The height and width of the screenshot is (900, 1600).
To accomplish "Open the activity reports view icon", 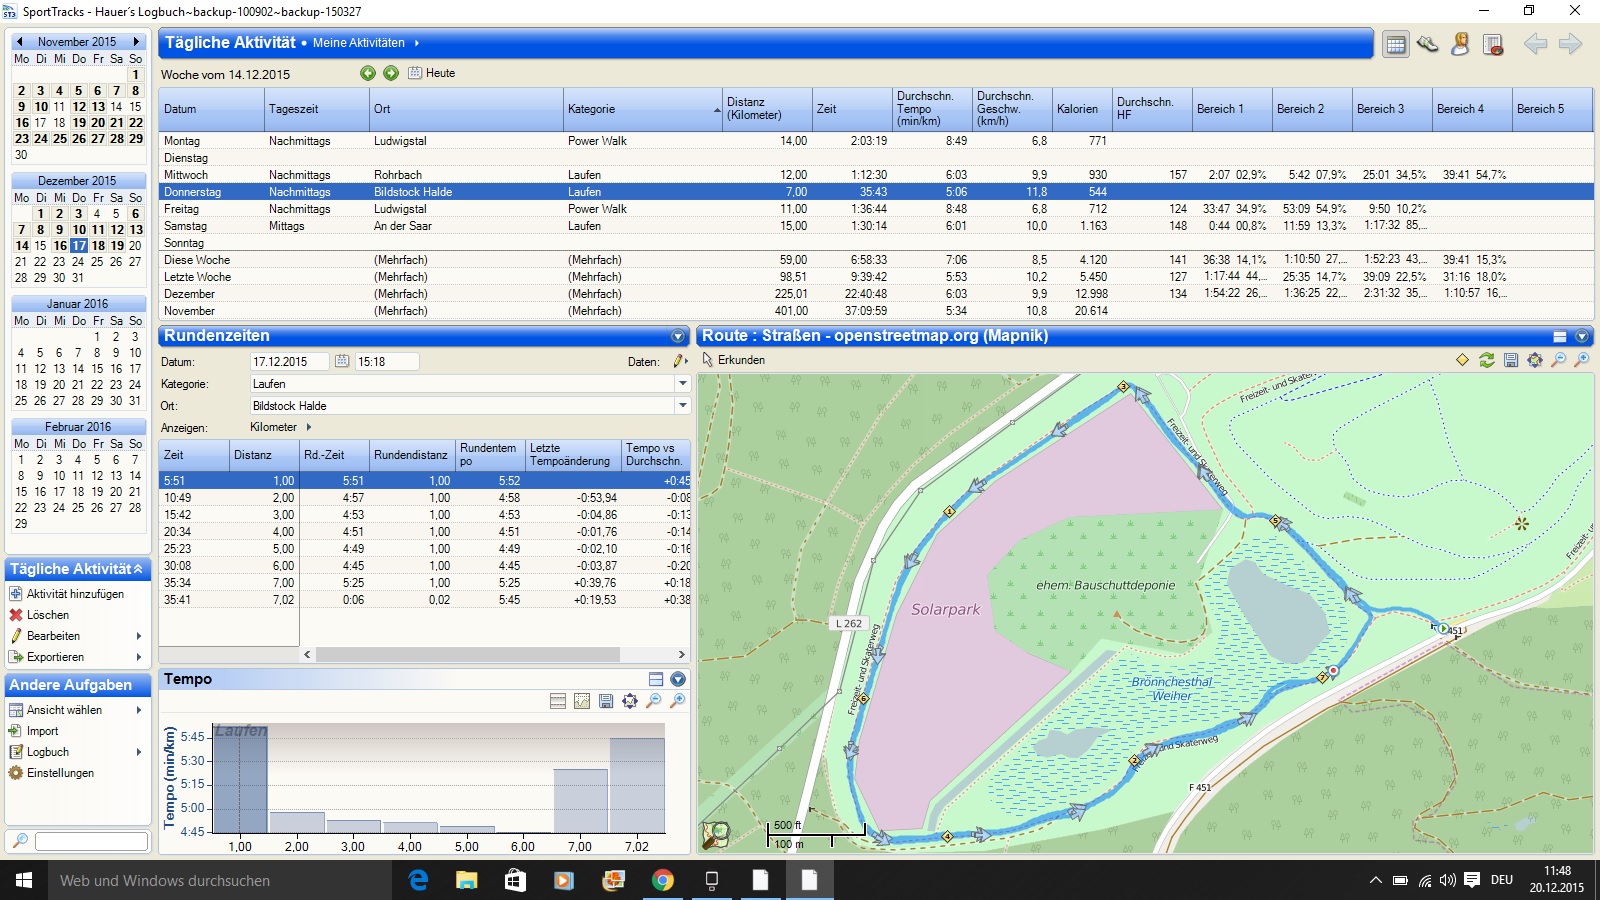I will pos(1493,44).
